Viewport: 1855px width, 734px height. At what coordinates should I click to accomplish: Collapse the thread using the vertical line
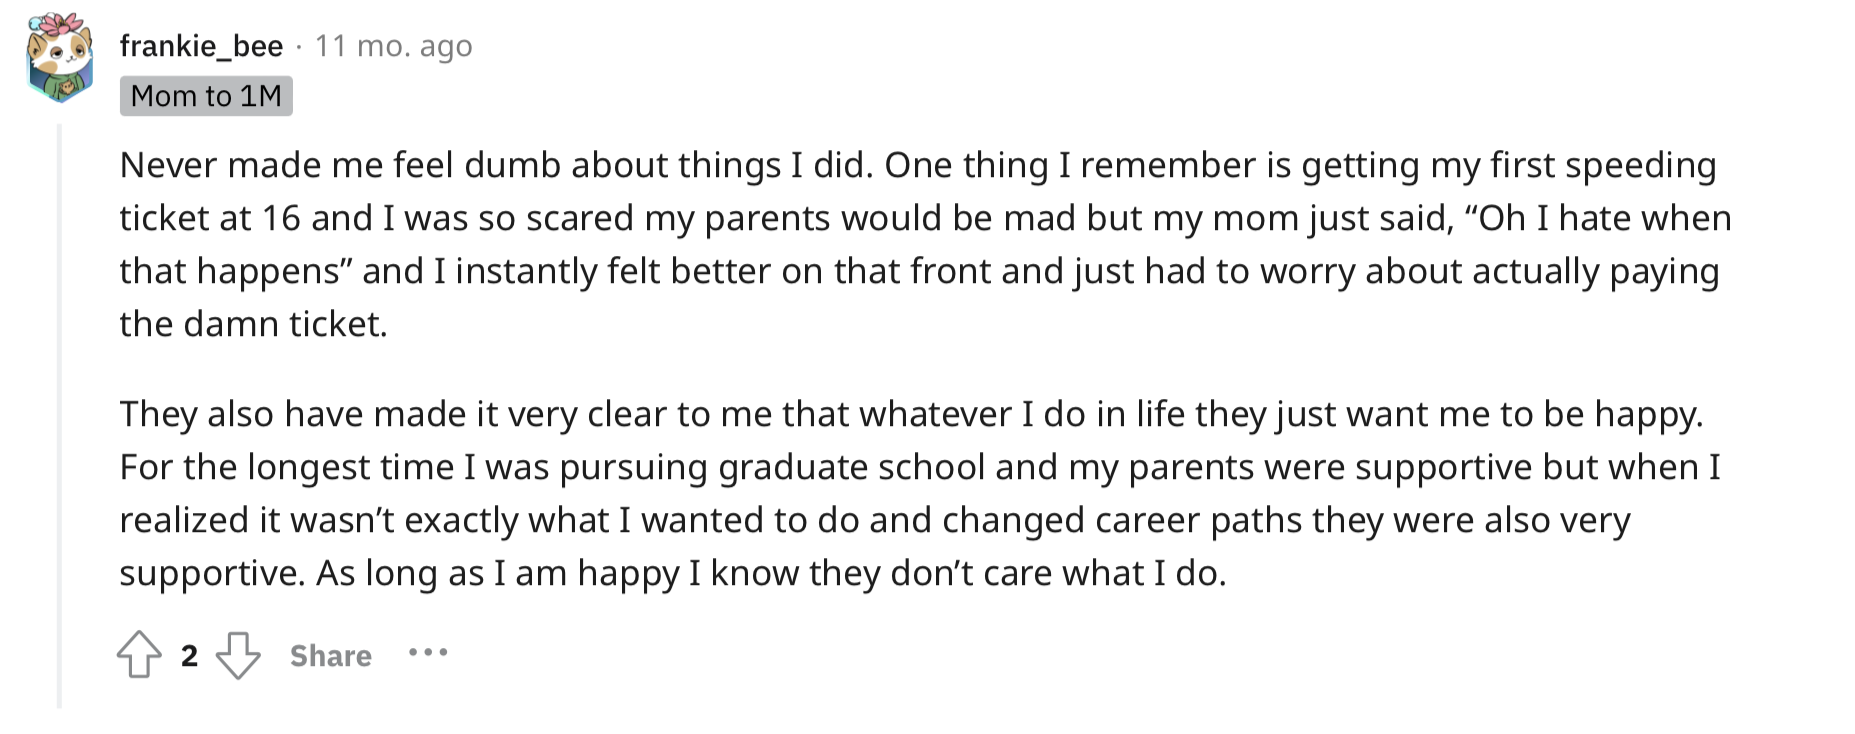coord(60,415)
